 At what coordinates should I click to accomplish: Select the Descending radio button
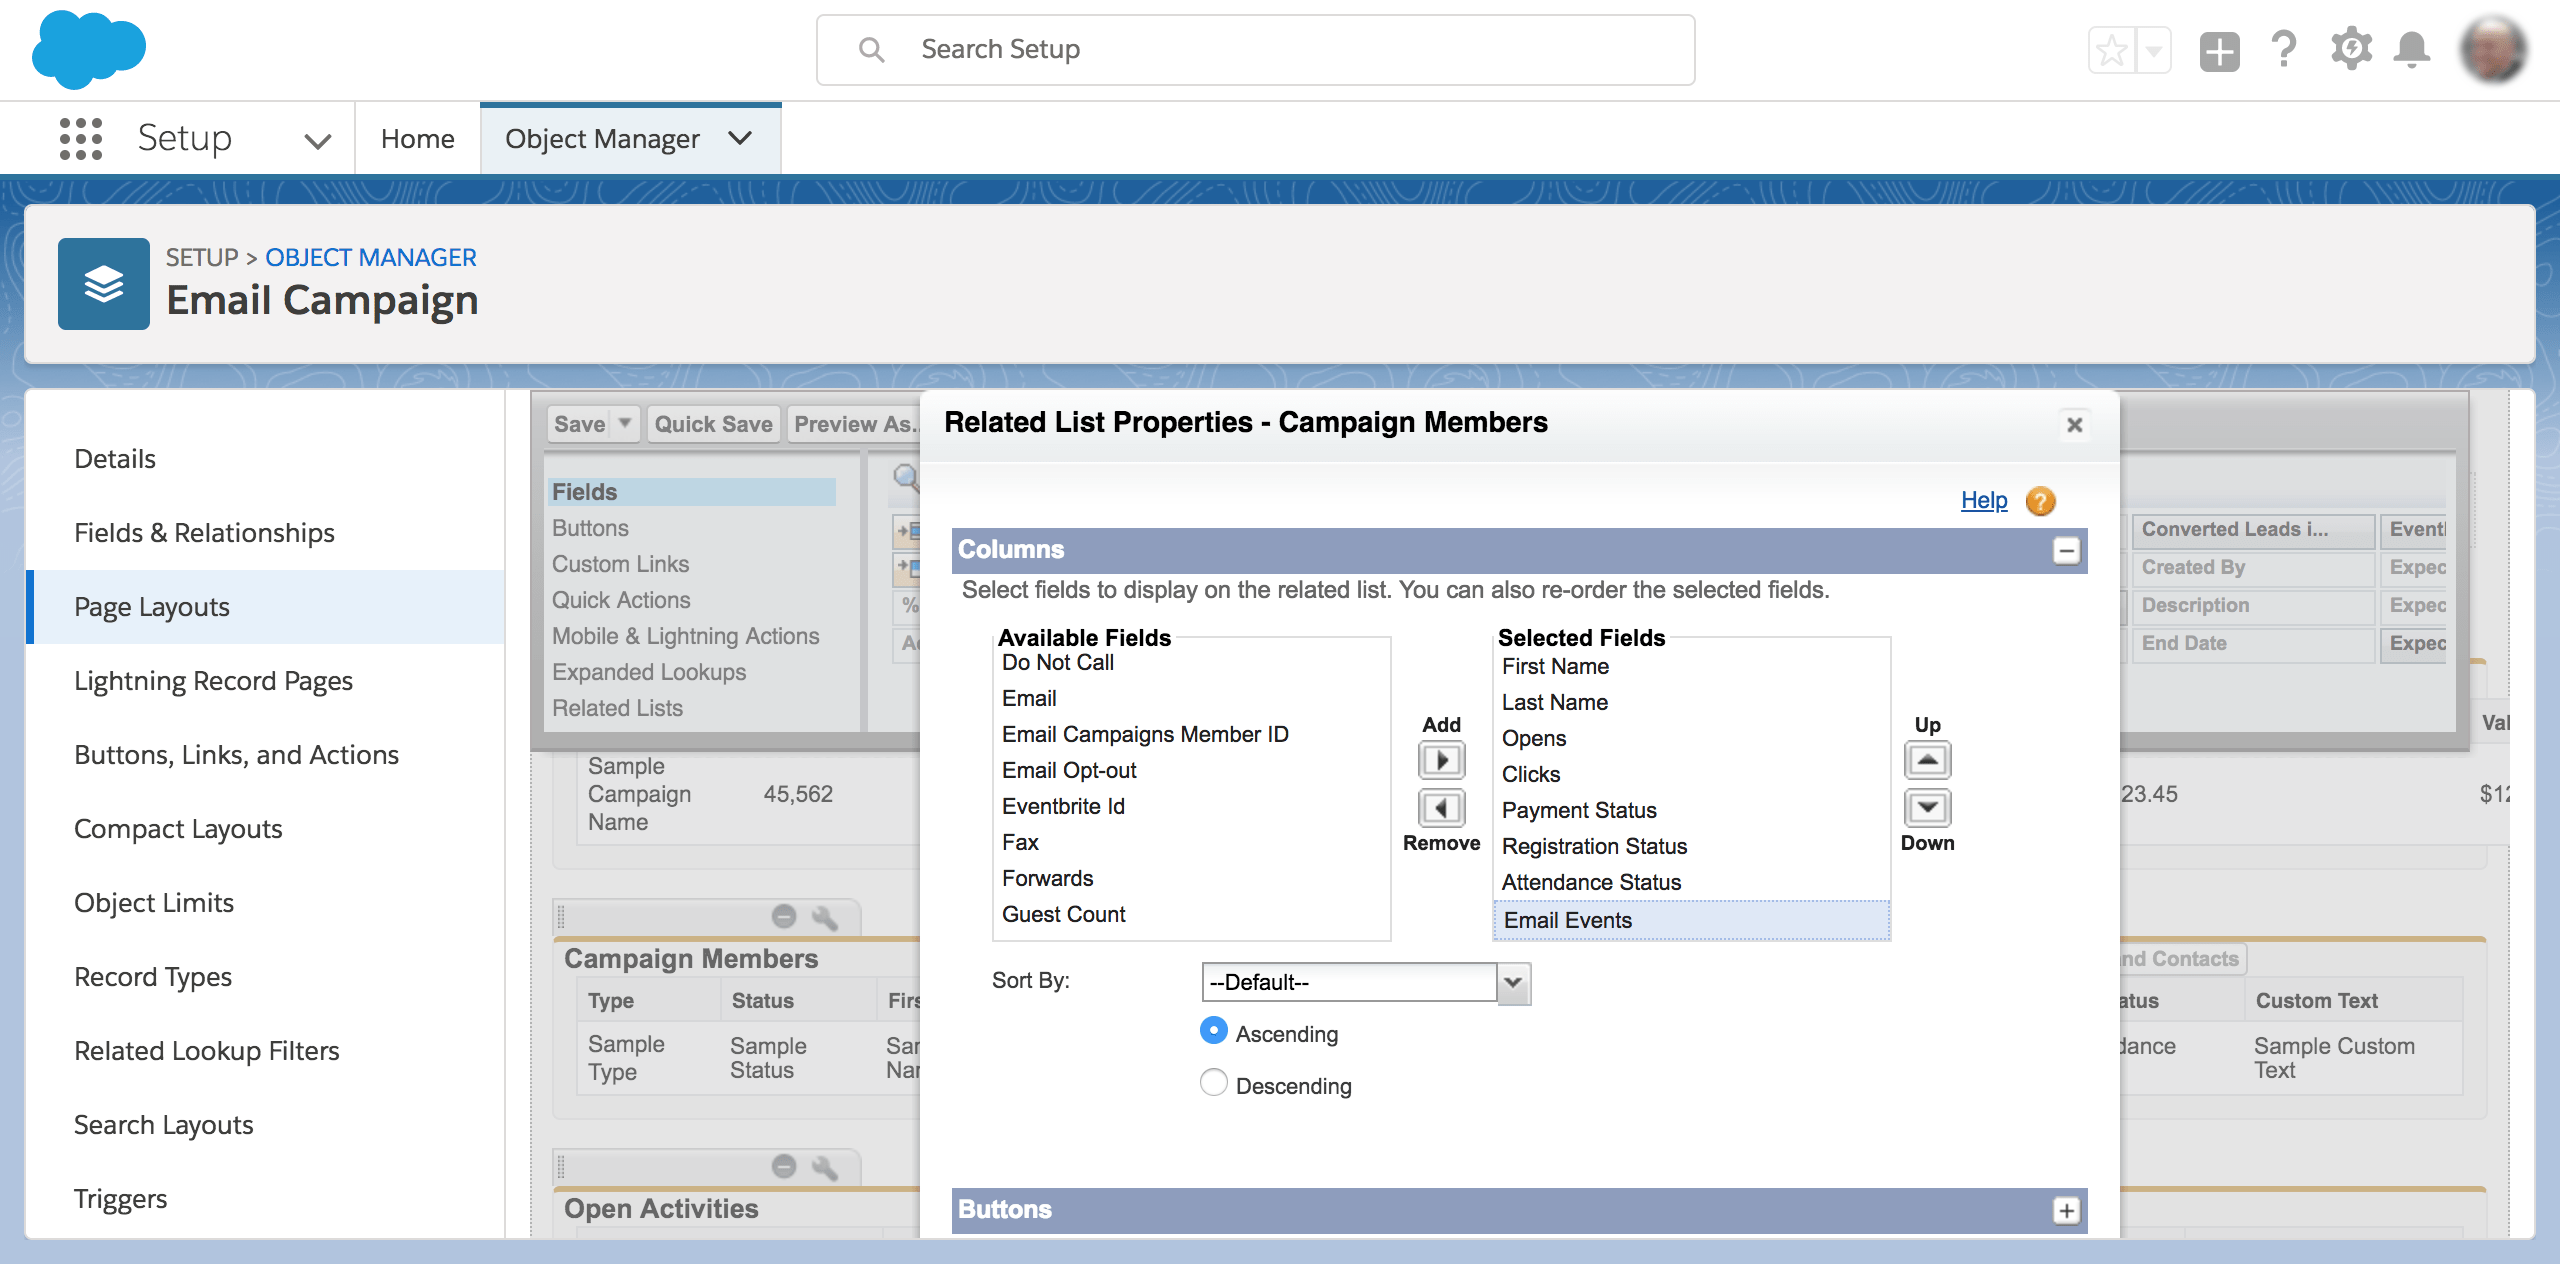[x=1213, y=1083]
